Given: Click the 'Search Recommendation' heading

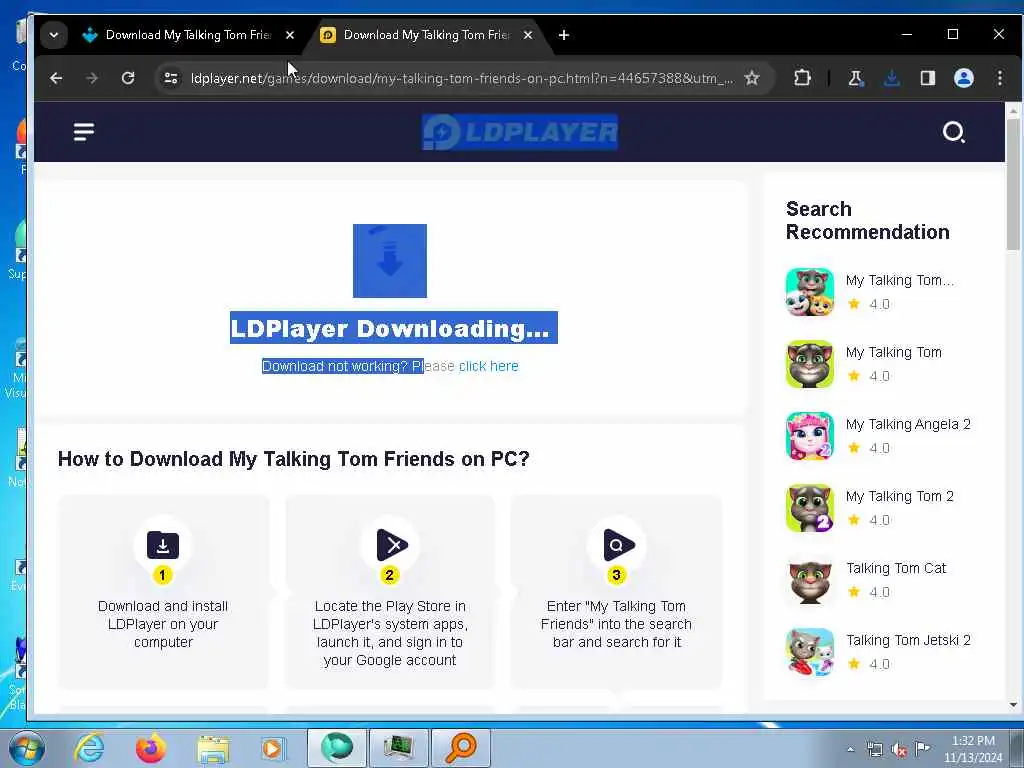Looking at the screenshot, I should pyautogui.click(x=867, y=220).
